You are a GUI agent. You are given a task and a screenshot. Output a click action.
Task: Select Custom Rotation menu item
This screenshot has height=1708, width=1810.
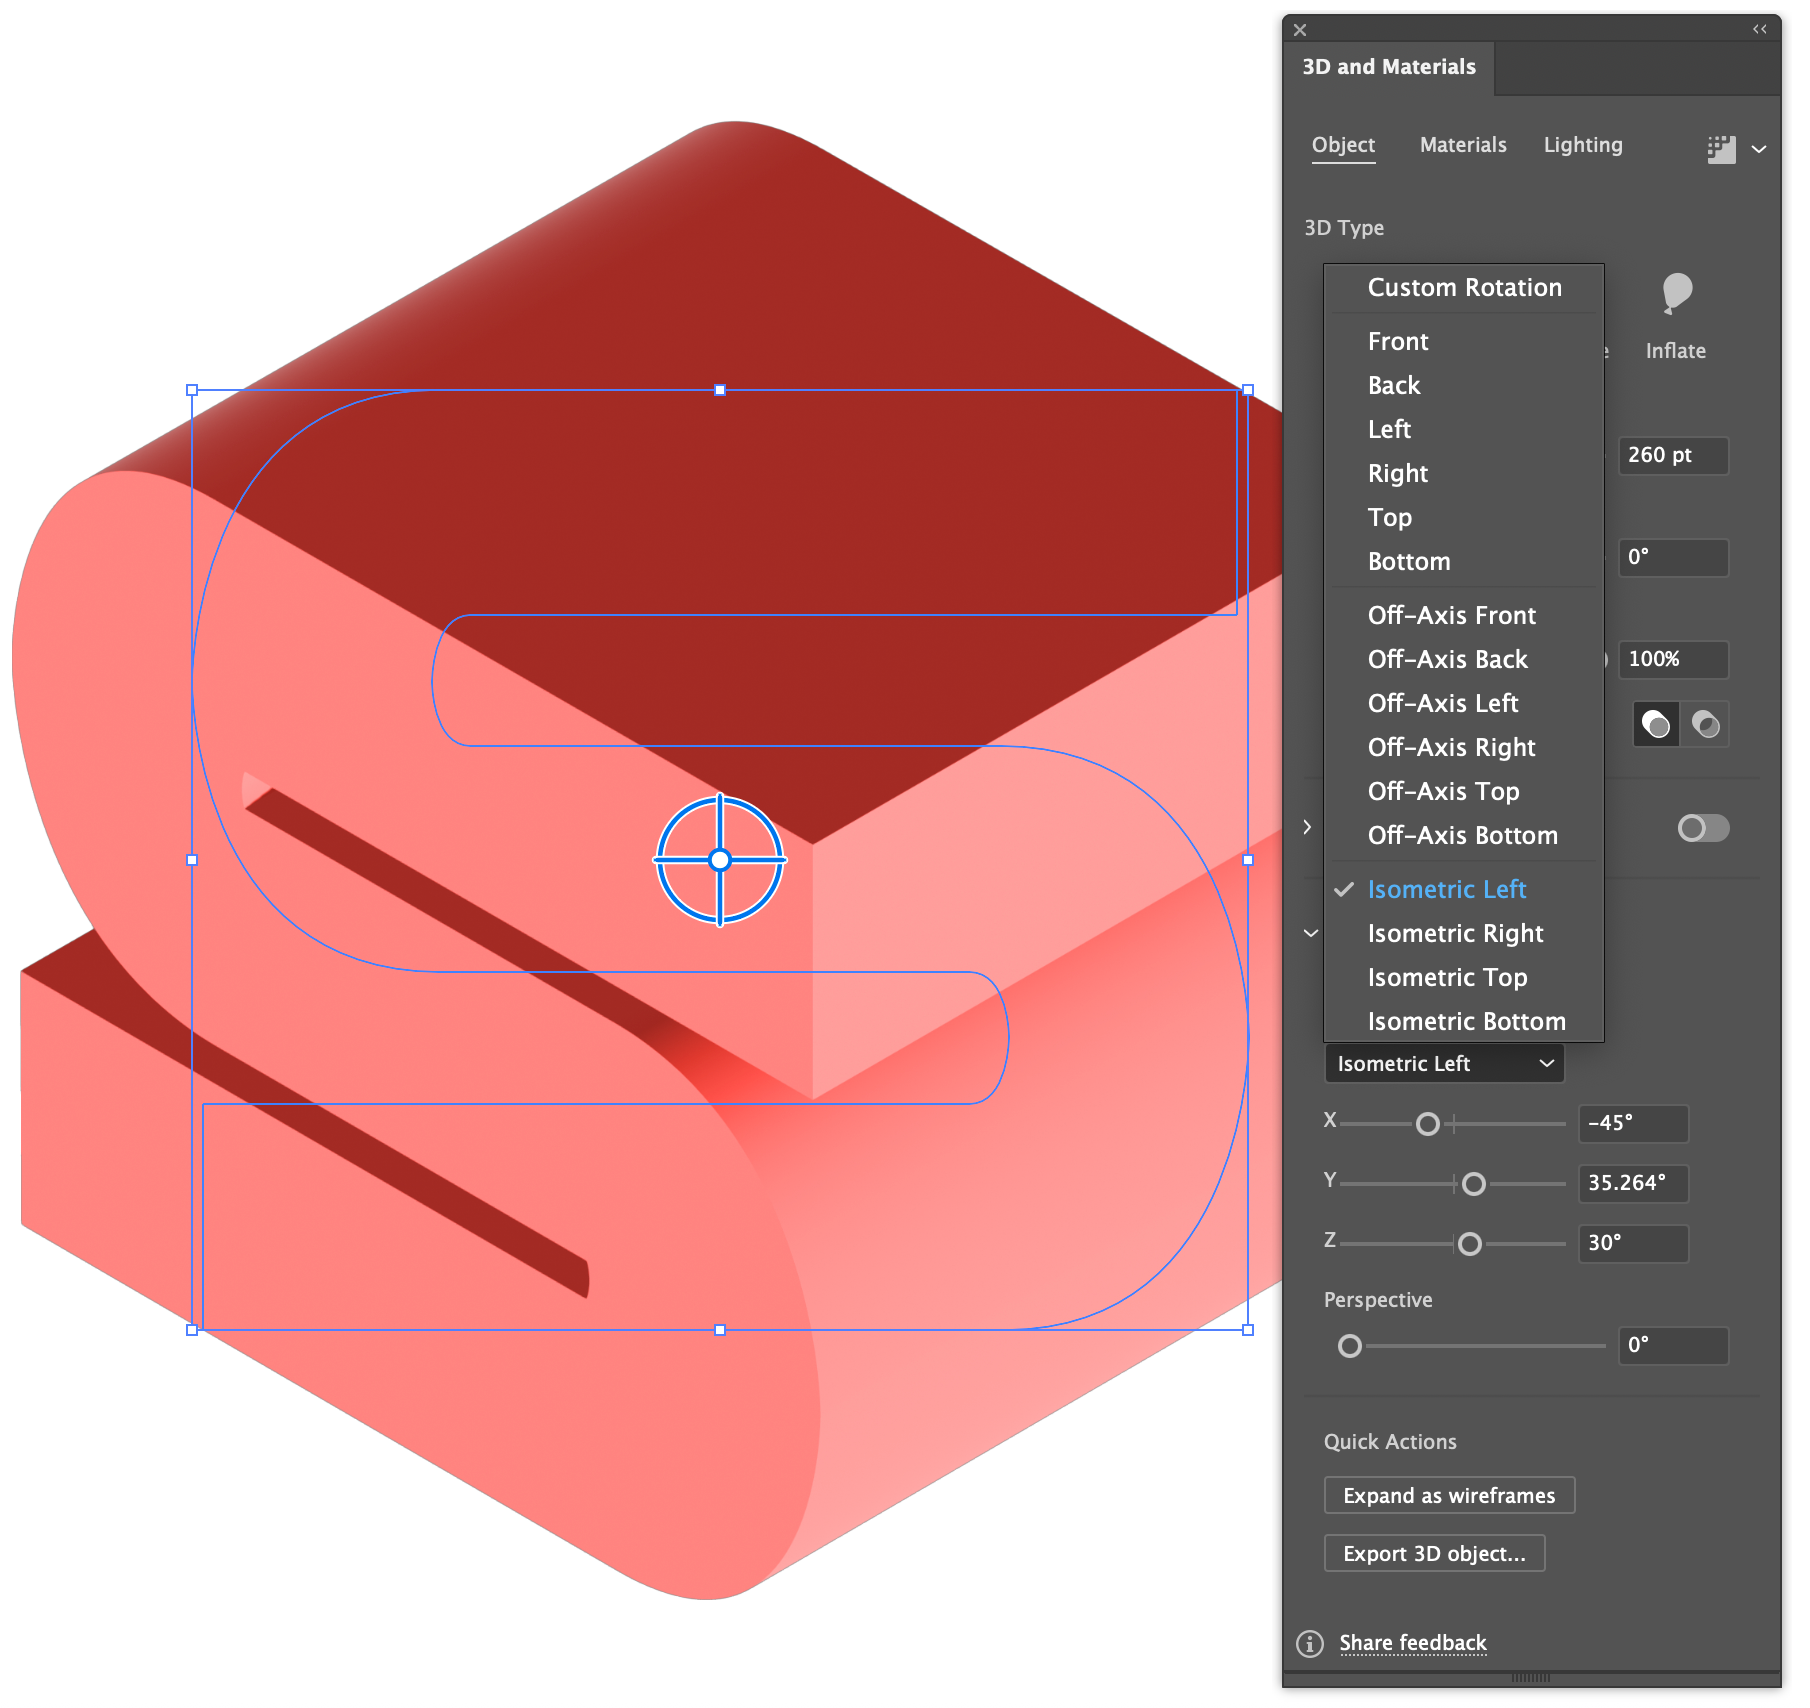(x=1464, y=287)
